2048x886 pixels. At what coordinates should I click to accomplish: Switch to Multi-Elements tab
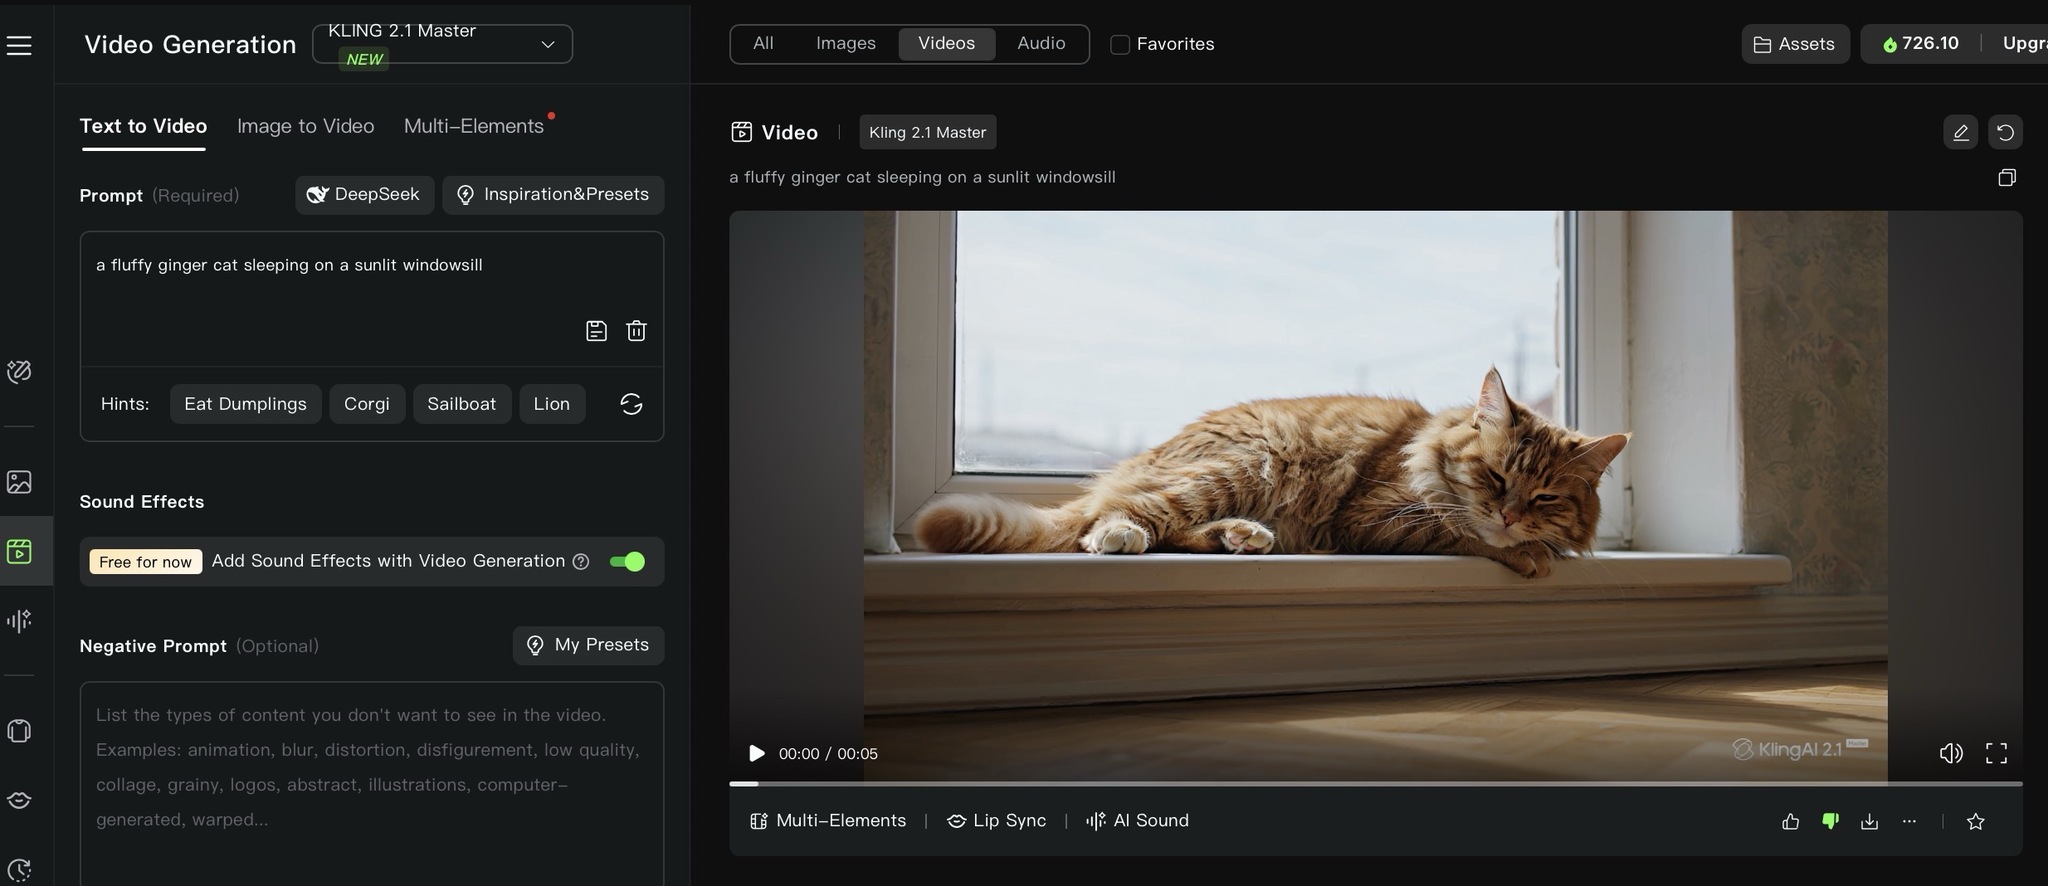point(474,126)
